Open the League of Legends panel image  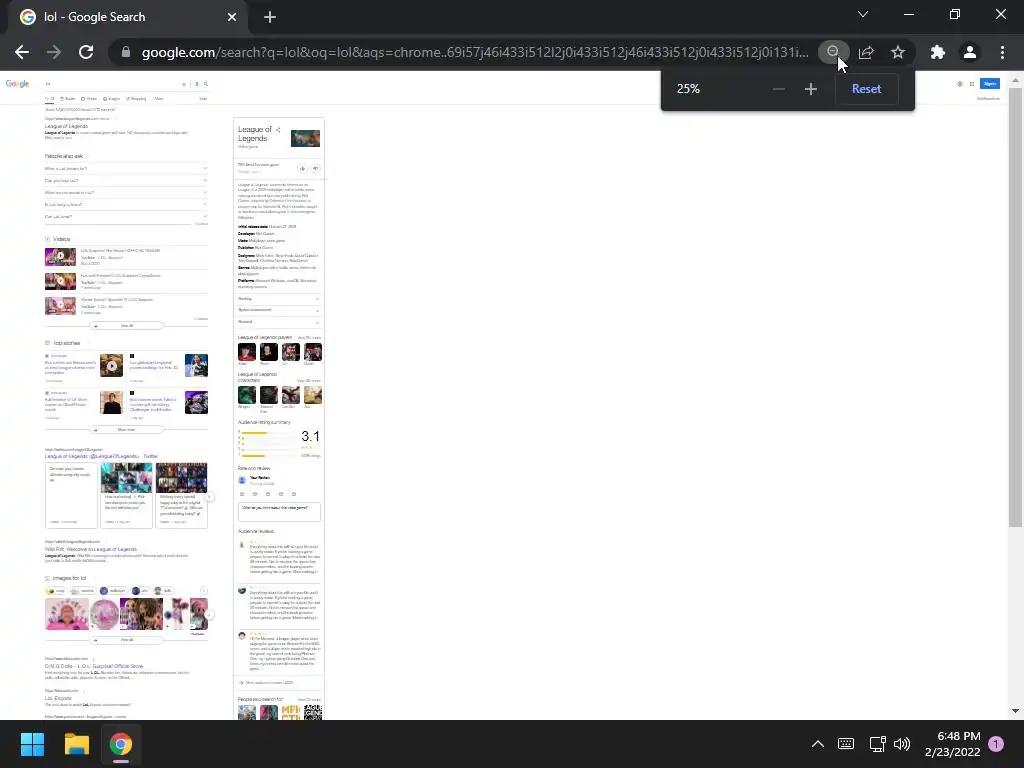(305, 138)
